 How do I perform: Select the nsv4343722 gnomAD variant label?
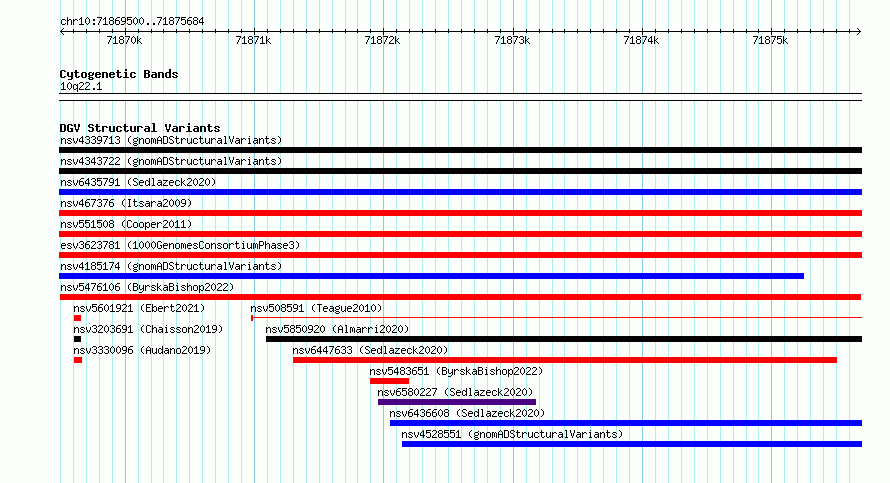171,161
